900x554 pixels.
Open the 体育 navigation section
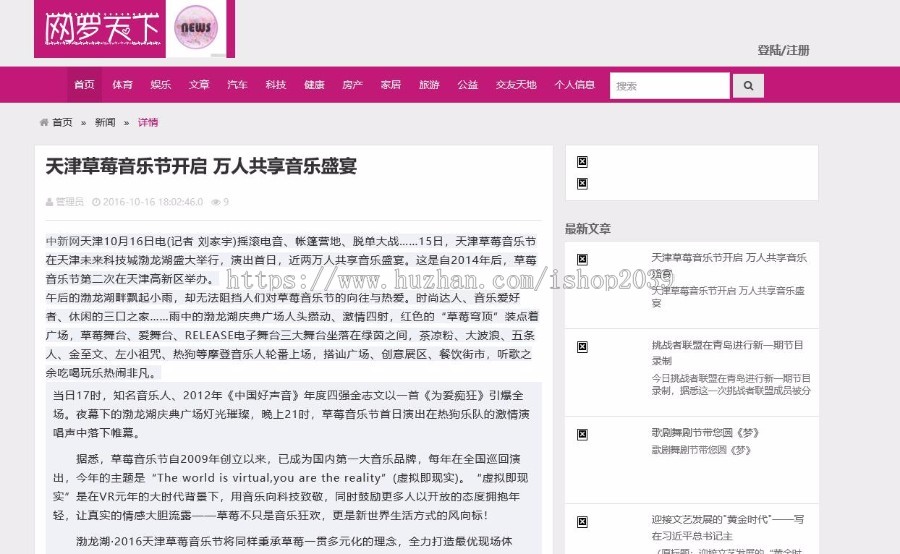click(x=122, y=84)
